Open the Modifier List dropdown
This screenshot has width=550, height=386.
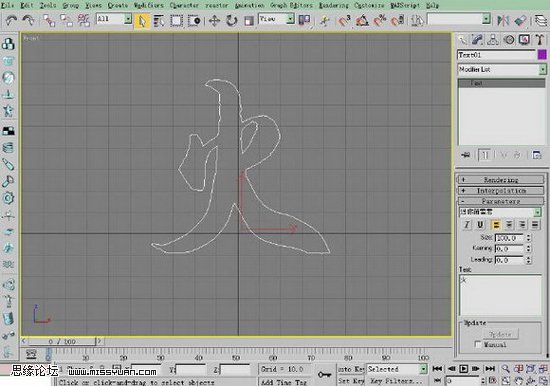[502, 69]
